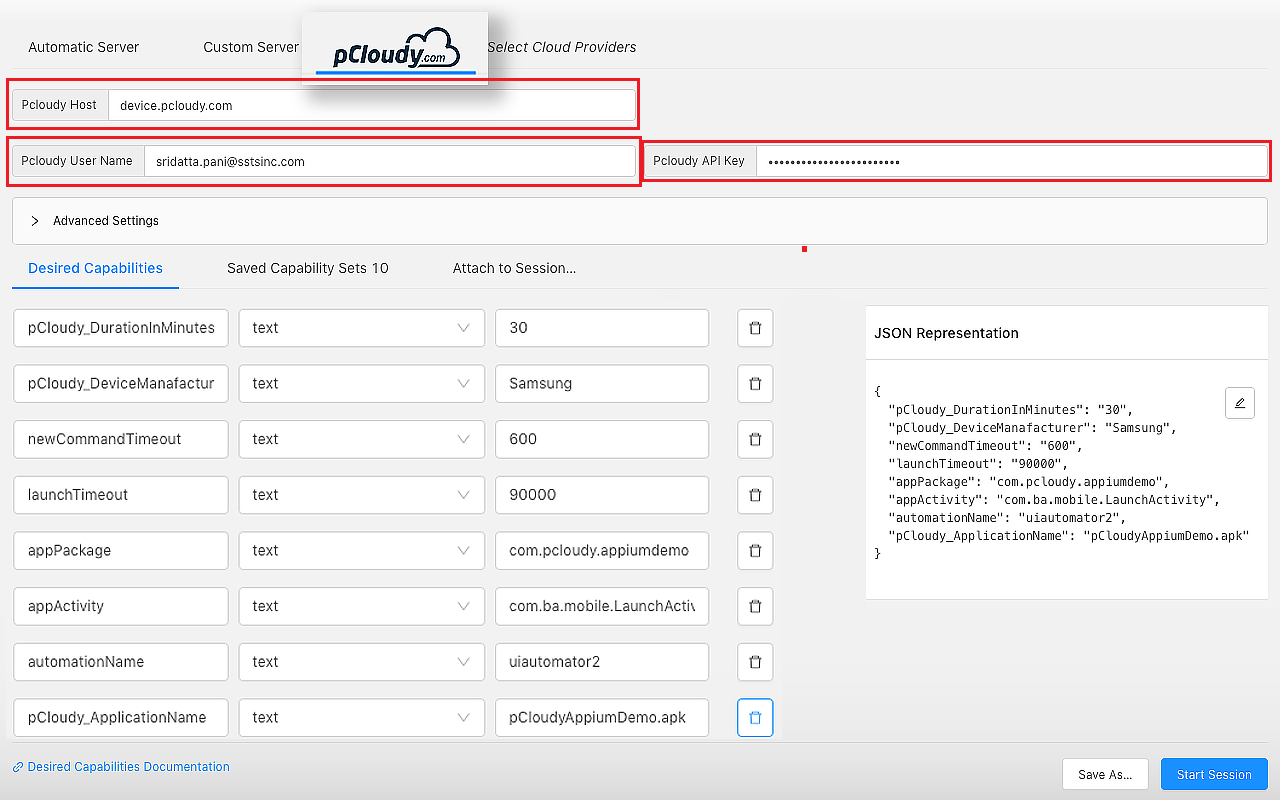Focus the Pcloudy Host input field
The width and height of the screenshot is (1280, 800).
coord(372,105)
